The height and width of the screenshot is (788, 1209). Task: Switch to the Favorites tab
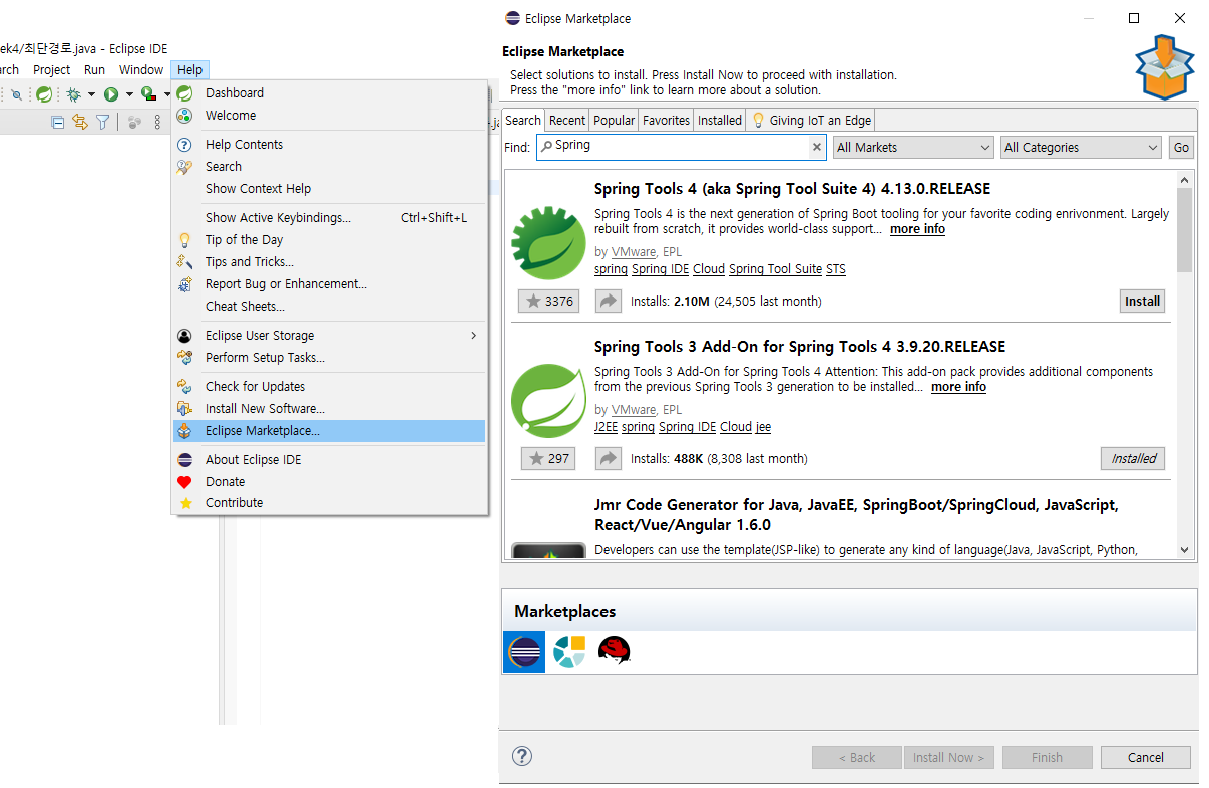(x=666, y=121)
